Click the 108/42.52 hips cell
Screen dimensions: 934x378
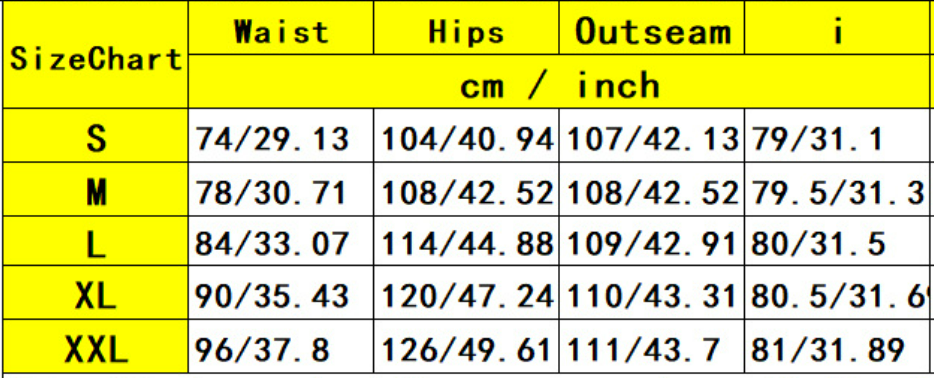(x=466, y=189)
